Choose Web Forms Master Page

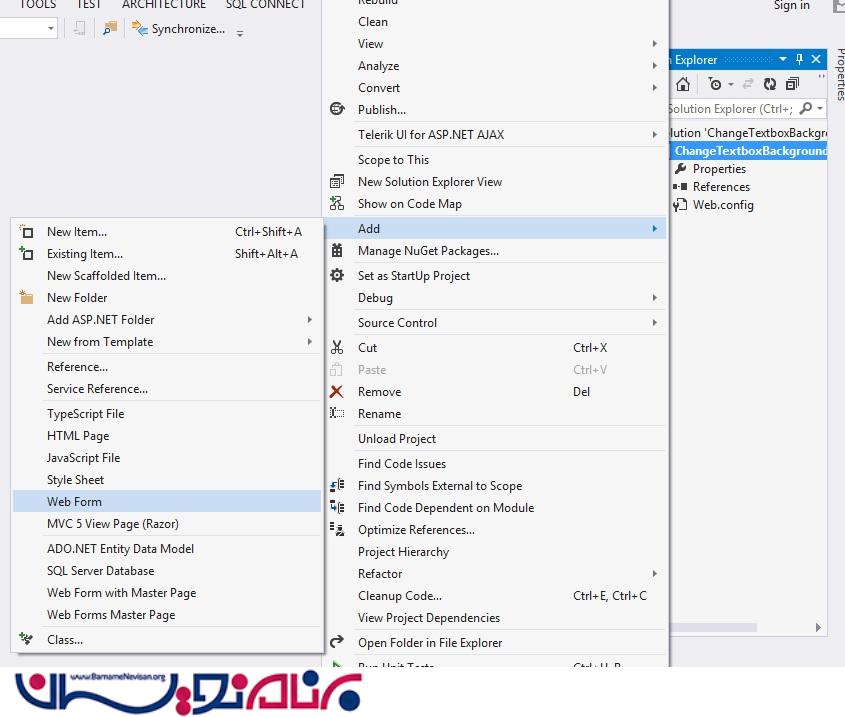pyautogui.click(x=167, y=615)
